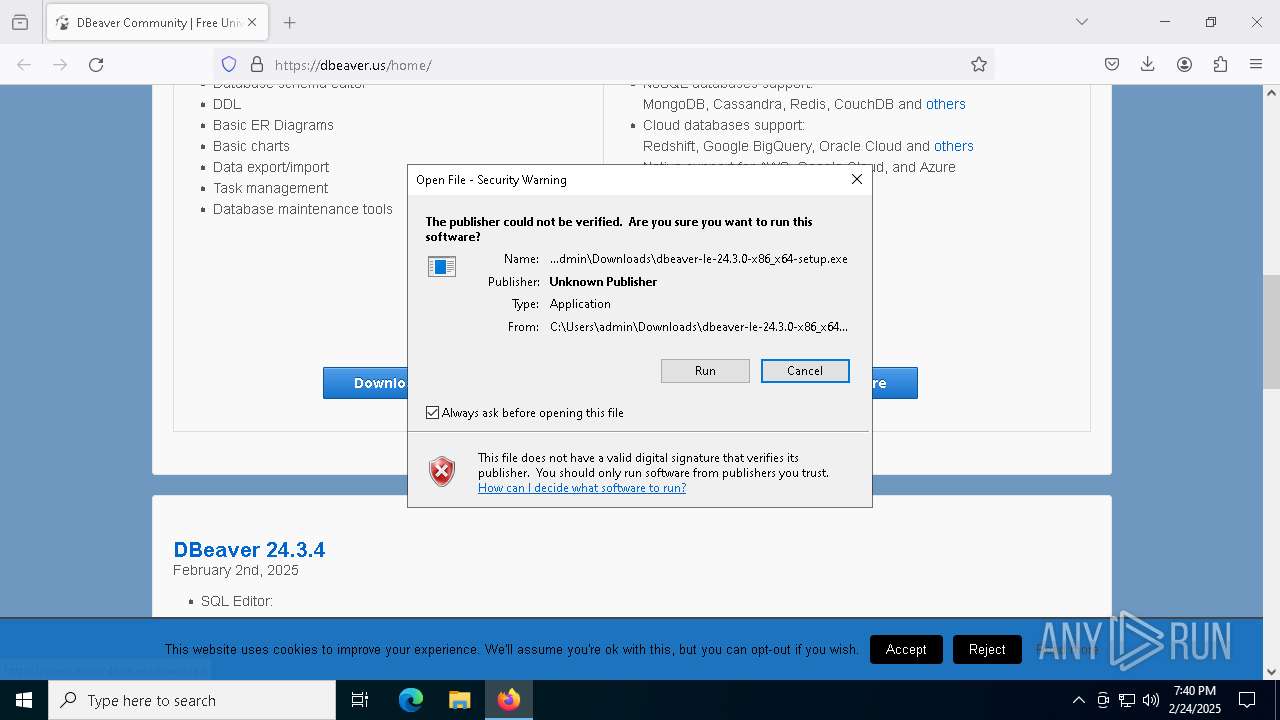1280x720 pixels.
Task: Accept the website cookies
Action: tap(906, 649)
